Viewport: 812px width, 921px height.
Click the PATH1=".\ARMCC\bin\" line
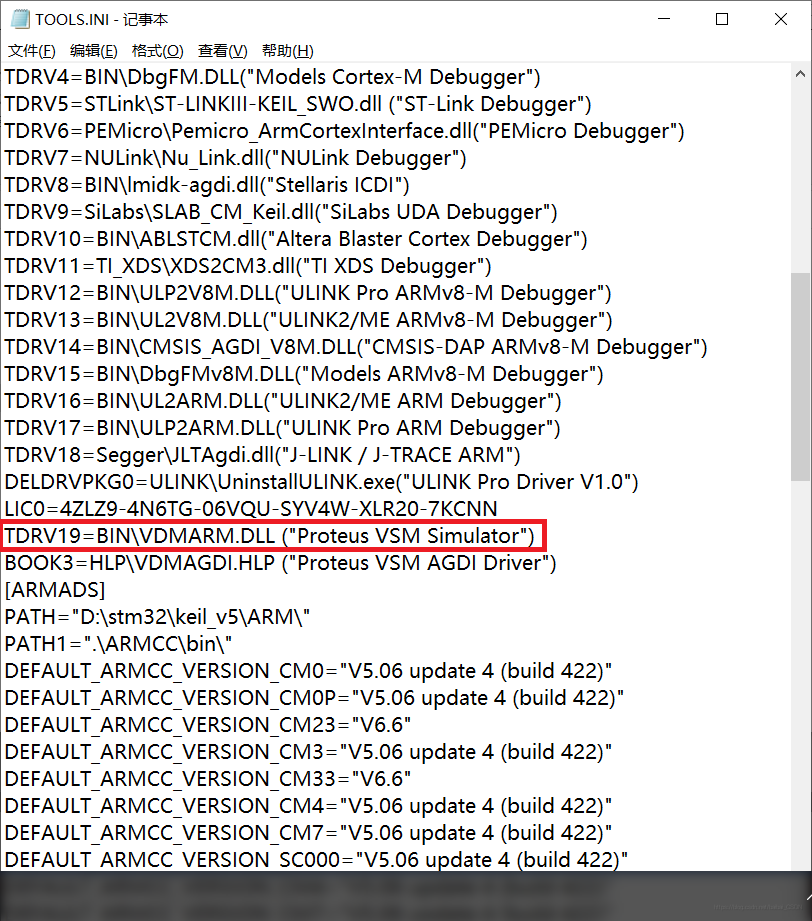tap(118, 644)
